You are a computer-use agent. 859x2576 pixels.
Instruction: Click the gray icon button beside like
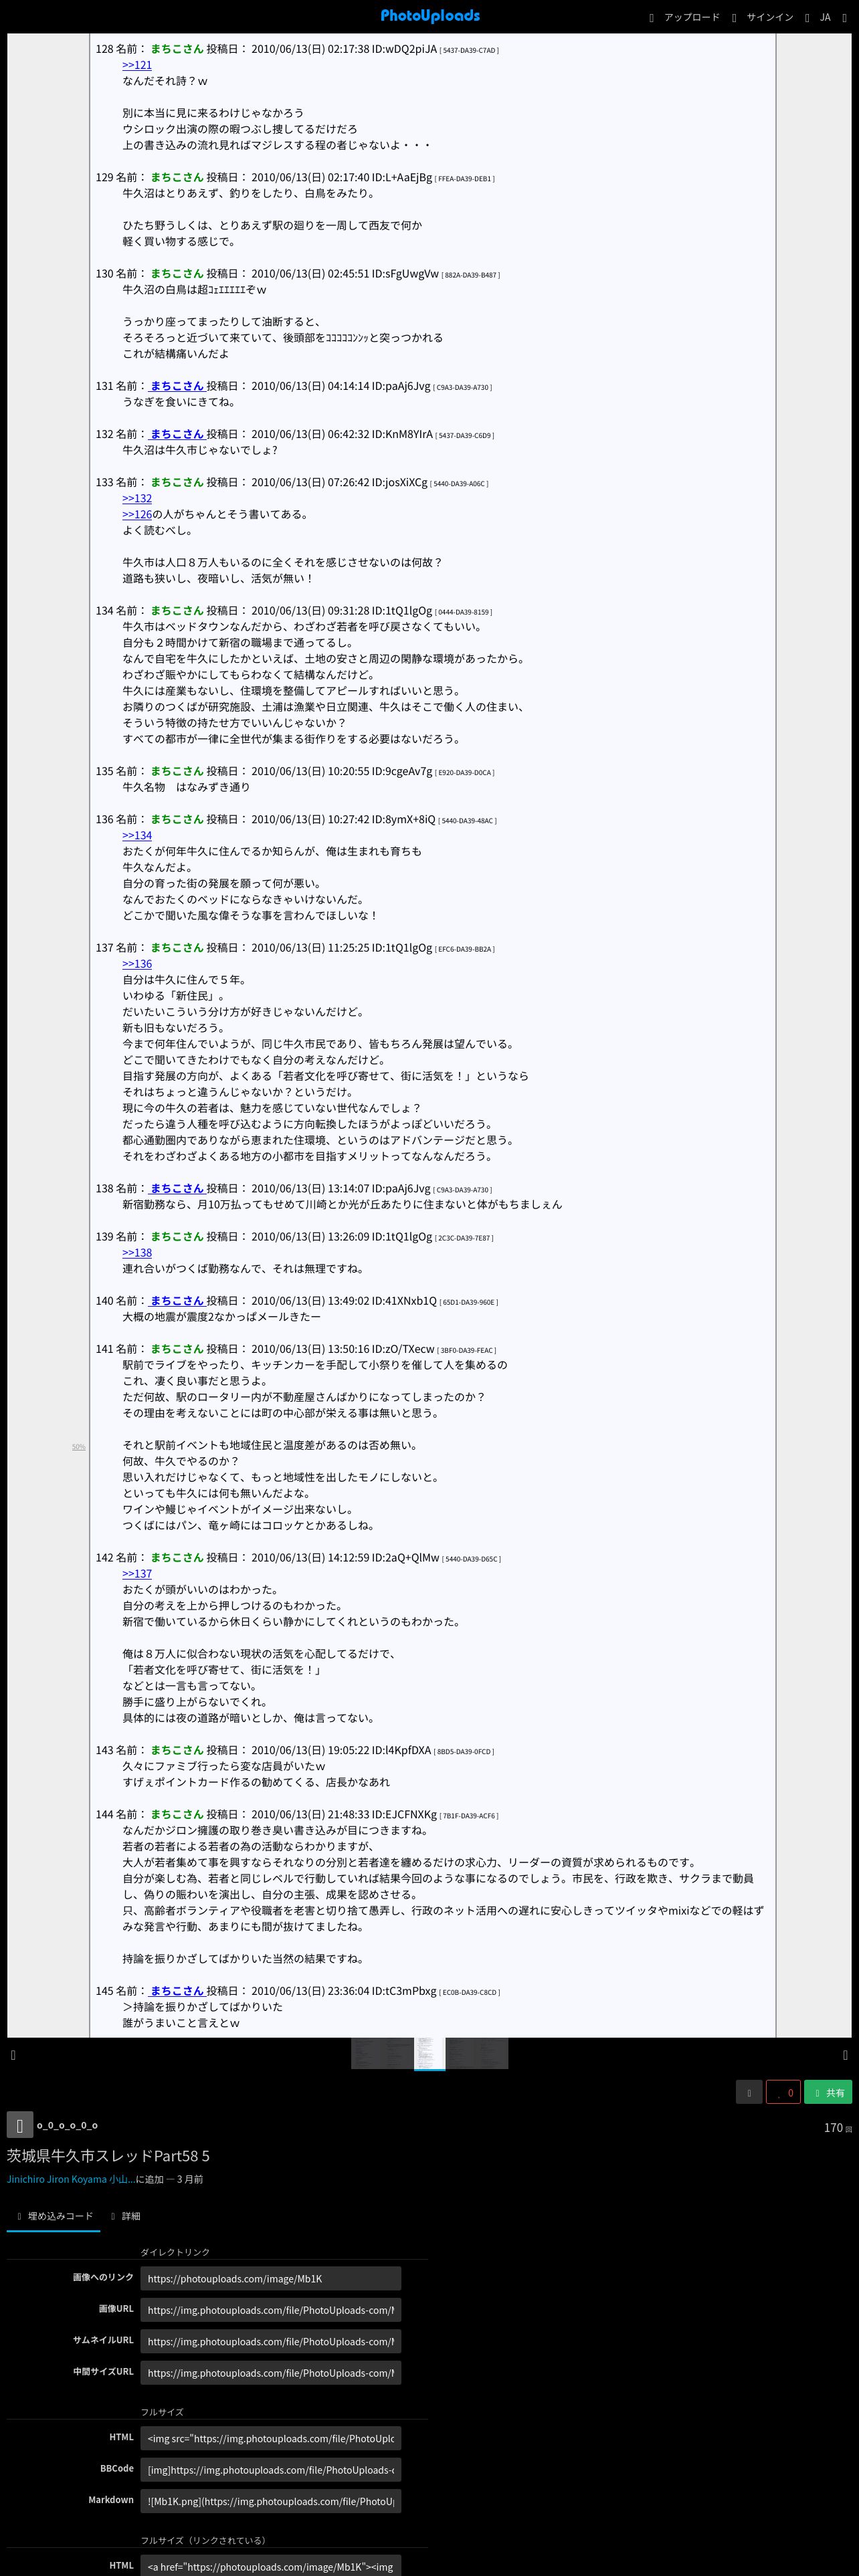(x=749, y=2092)
